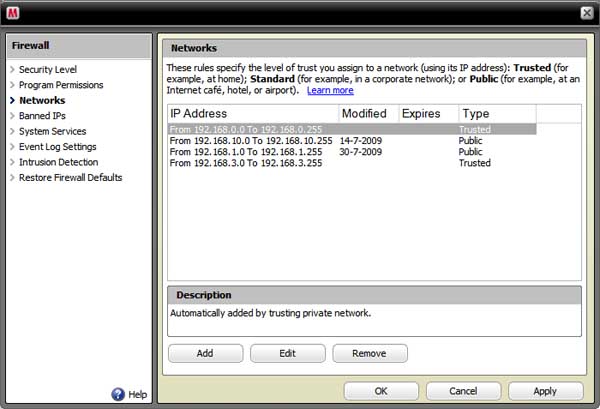Select Intrusion Detection in the sidebar
Image resolution: width=600 pixels, height=409 pixels.
click(58, 162)
